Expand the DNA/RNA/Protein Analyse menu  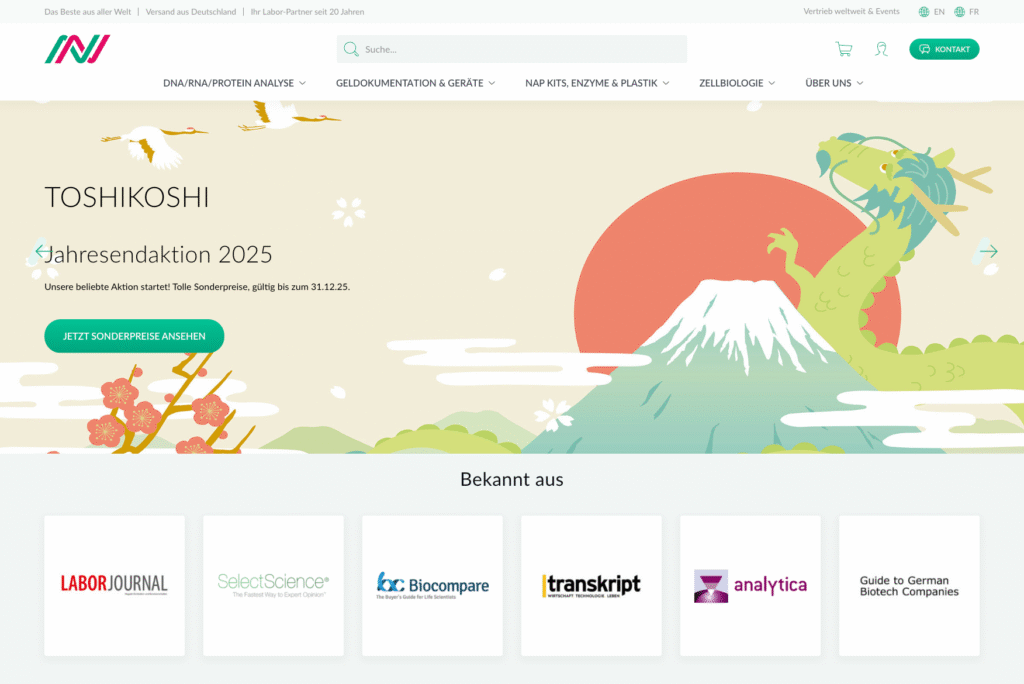[234, 83]
